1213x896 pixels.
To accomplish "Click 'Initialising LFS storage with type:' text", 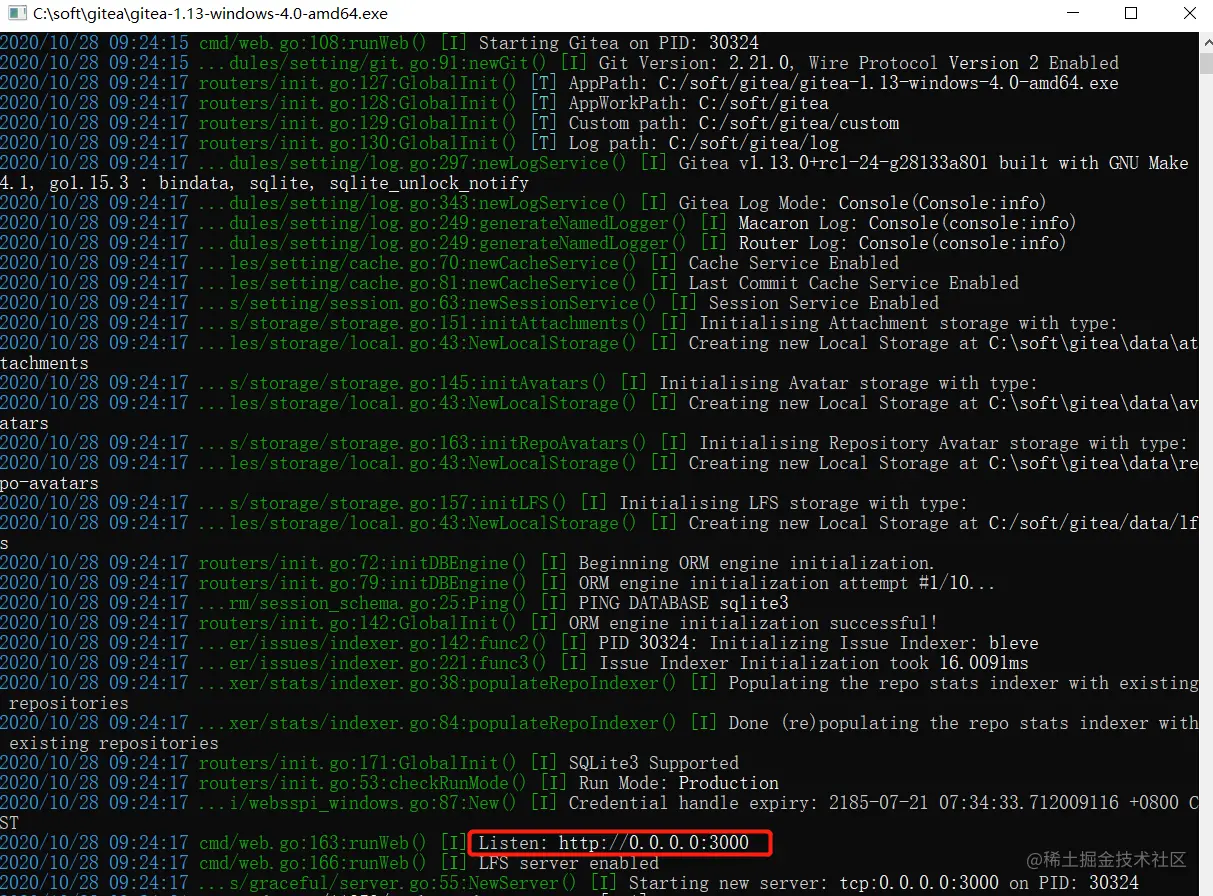I will pos(793,503).
